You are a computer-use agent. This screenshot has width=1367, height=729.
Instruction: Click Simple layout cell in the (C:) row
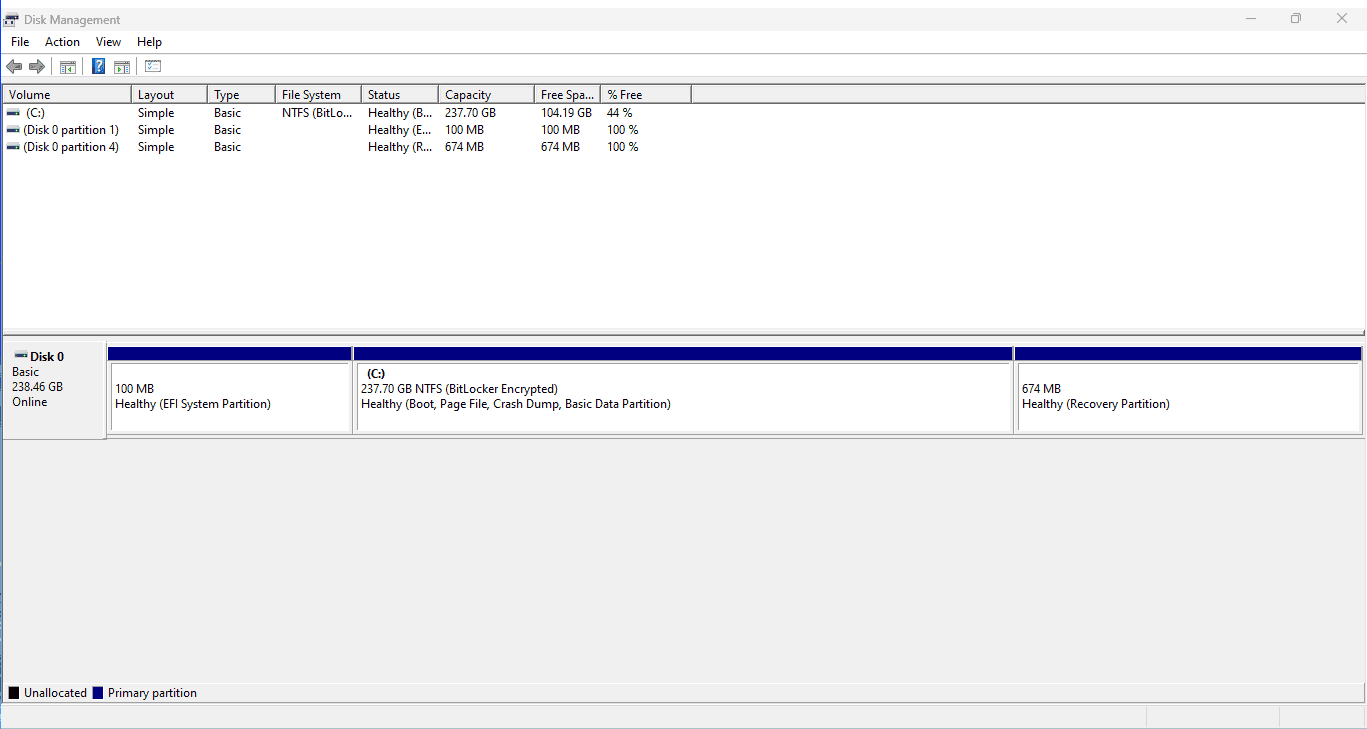(156, 113)
